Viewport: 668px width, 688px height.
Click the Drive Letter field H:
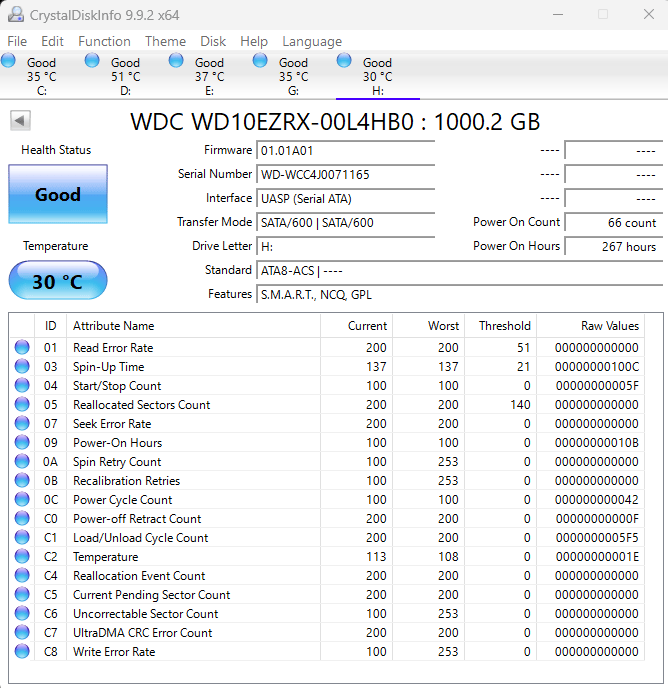coord(345,247)
